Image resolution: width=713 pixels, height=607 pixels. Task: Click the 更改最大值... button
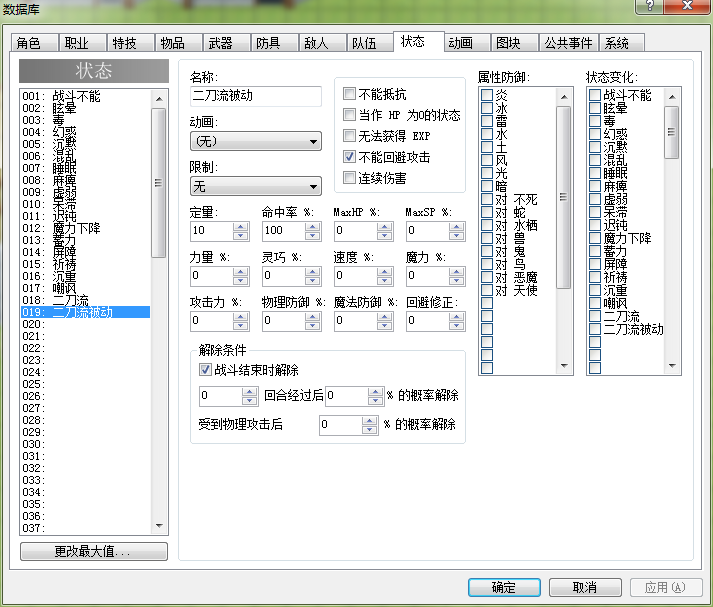tap(94, 552)
